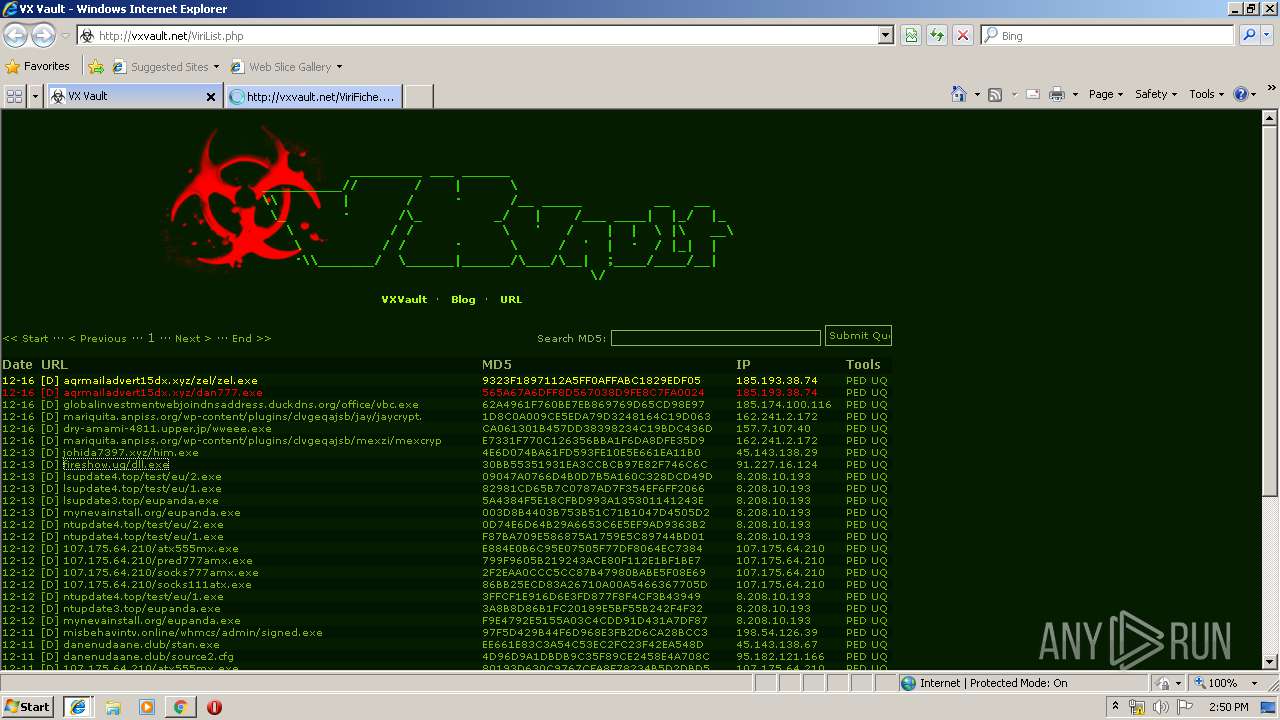Open Quick Tabs grid icon
This screenshot has width=1280, height=720.
click(14, 95)
